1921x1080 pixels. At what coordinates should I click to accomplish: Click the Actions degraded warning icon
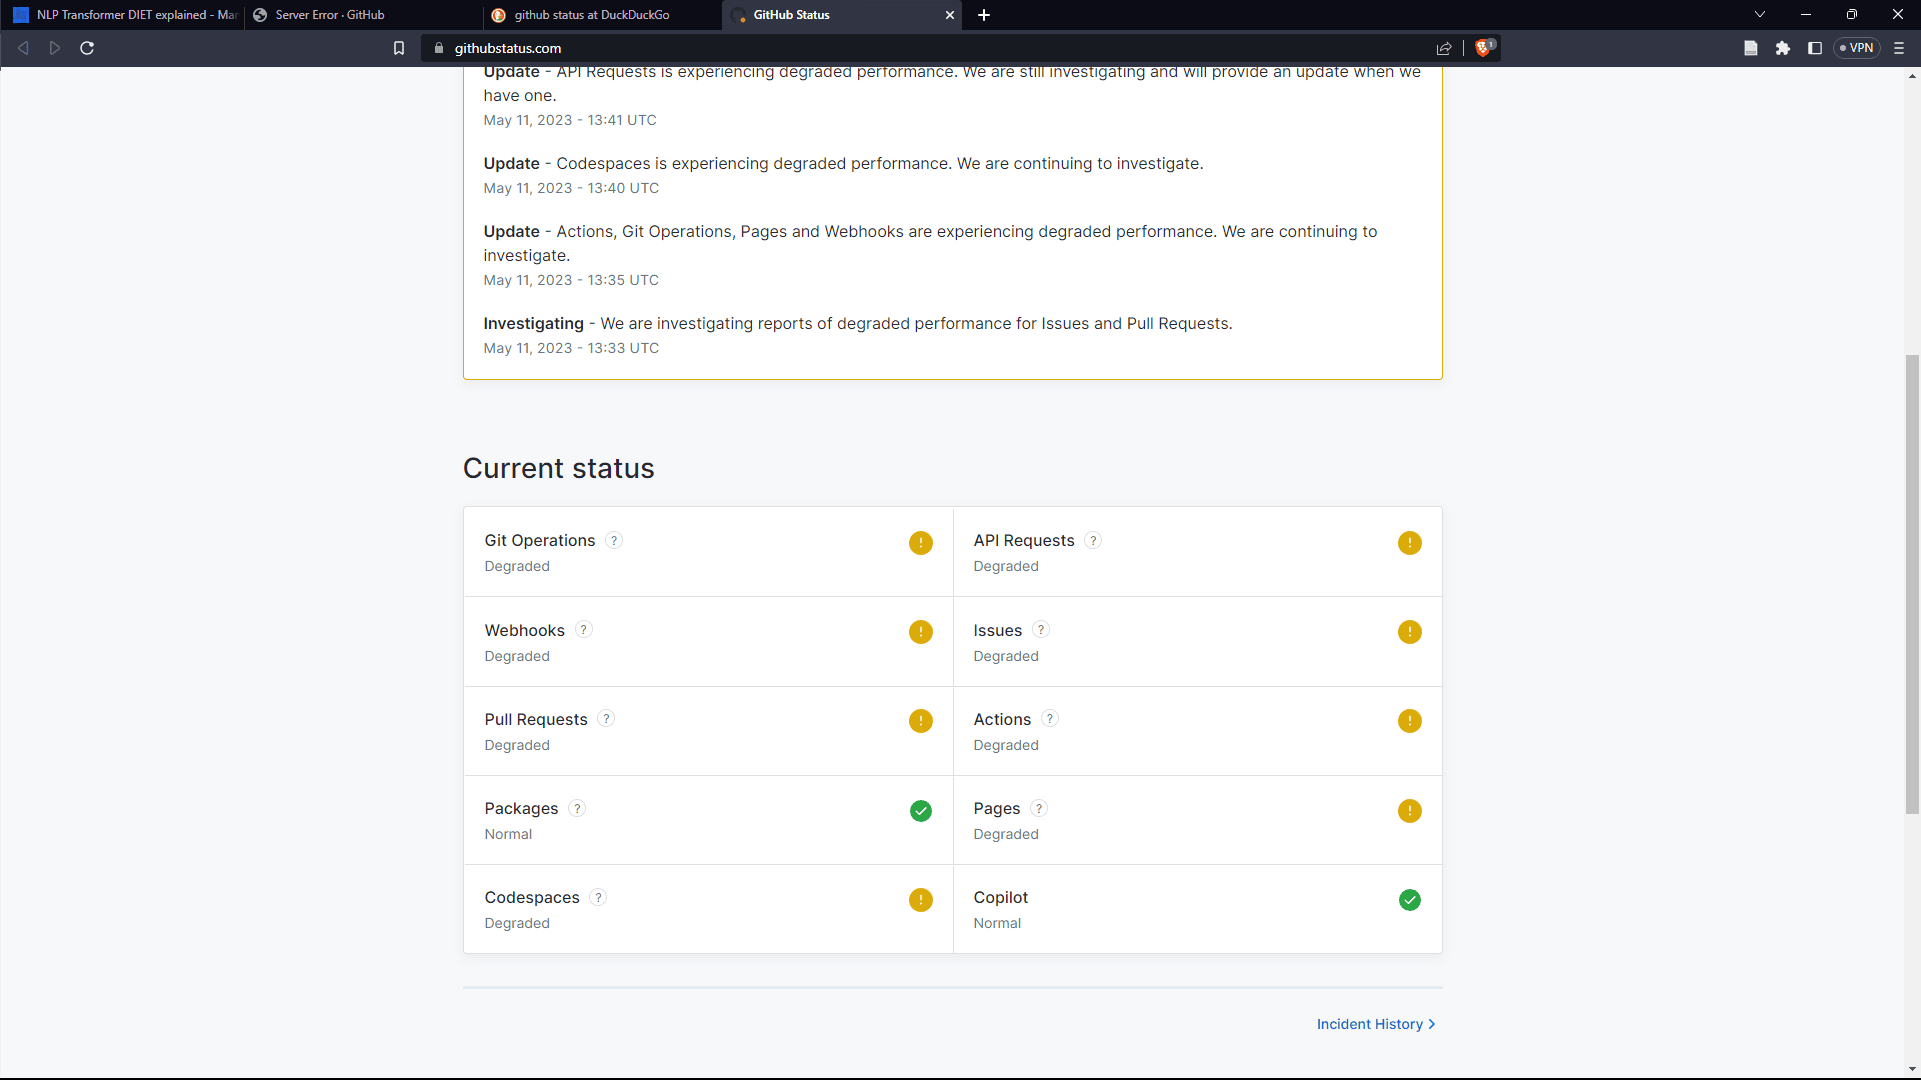1410,721
